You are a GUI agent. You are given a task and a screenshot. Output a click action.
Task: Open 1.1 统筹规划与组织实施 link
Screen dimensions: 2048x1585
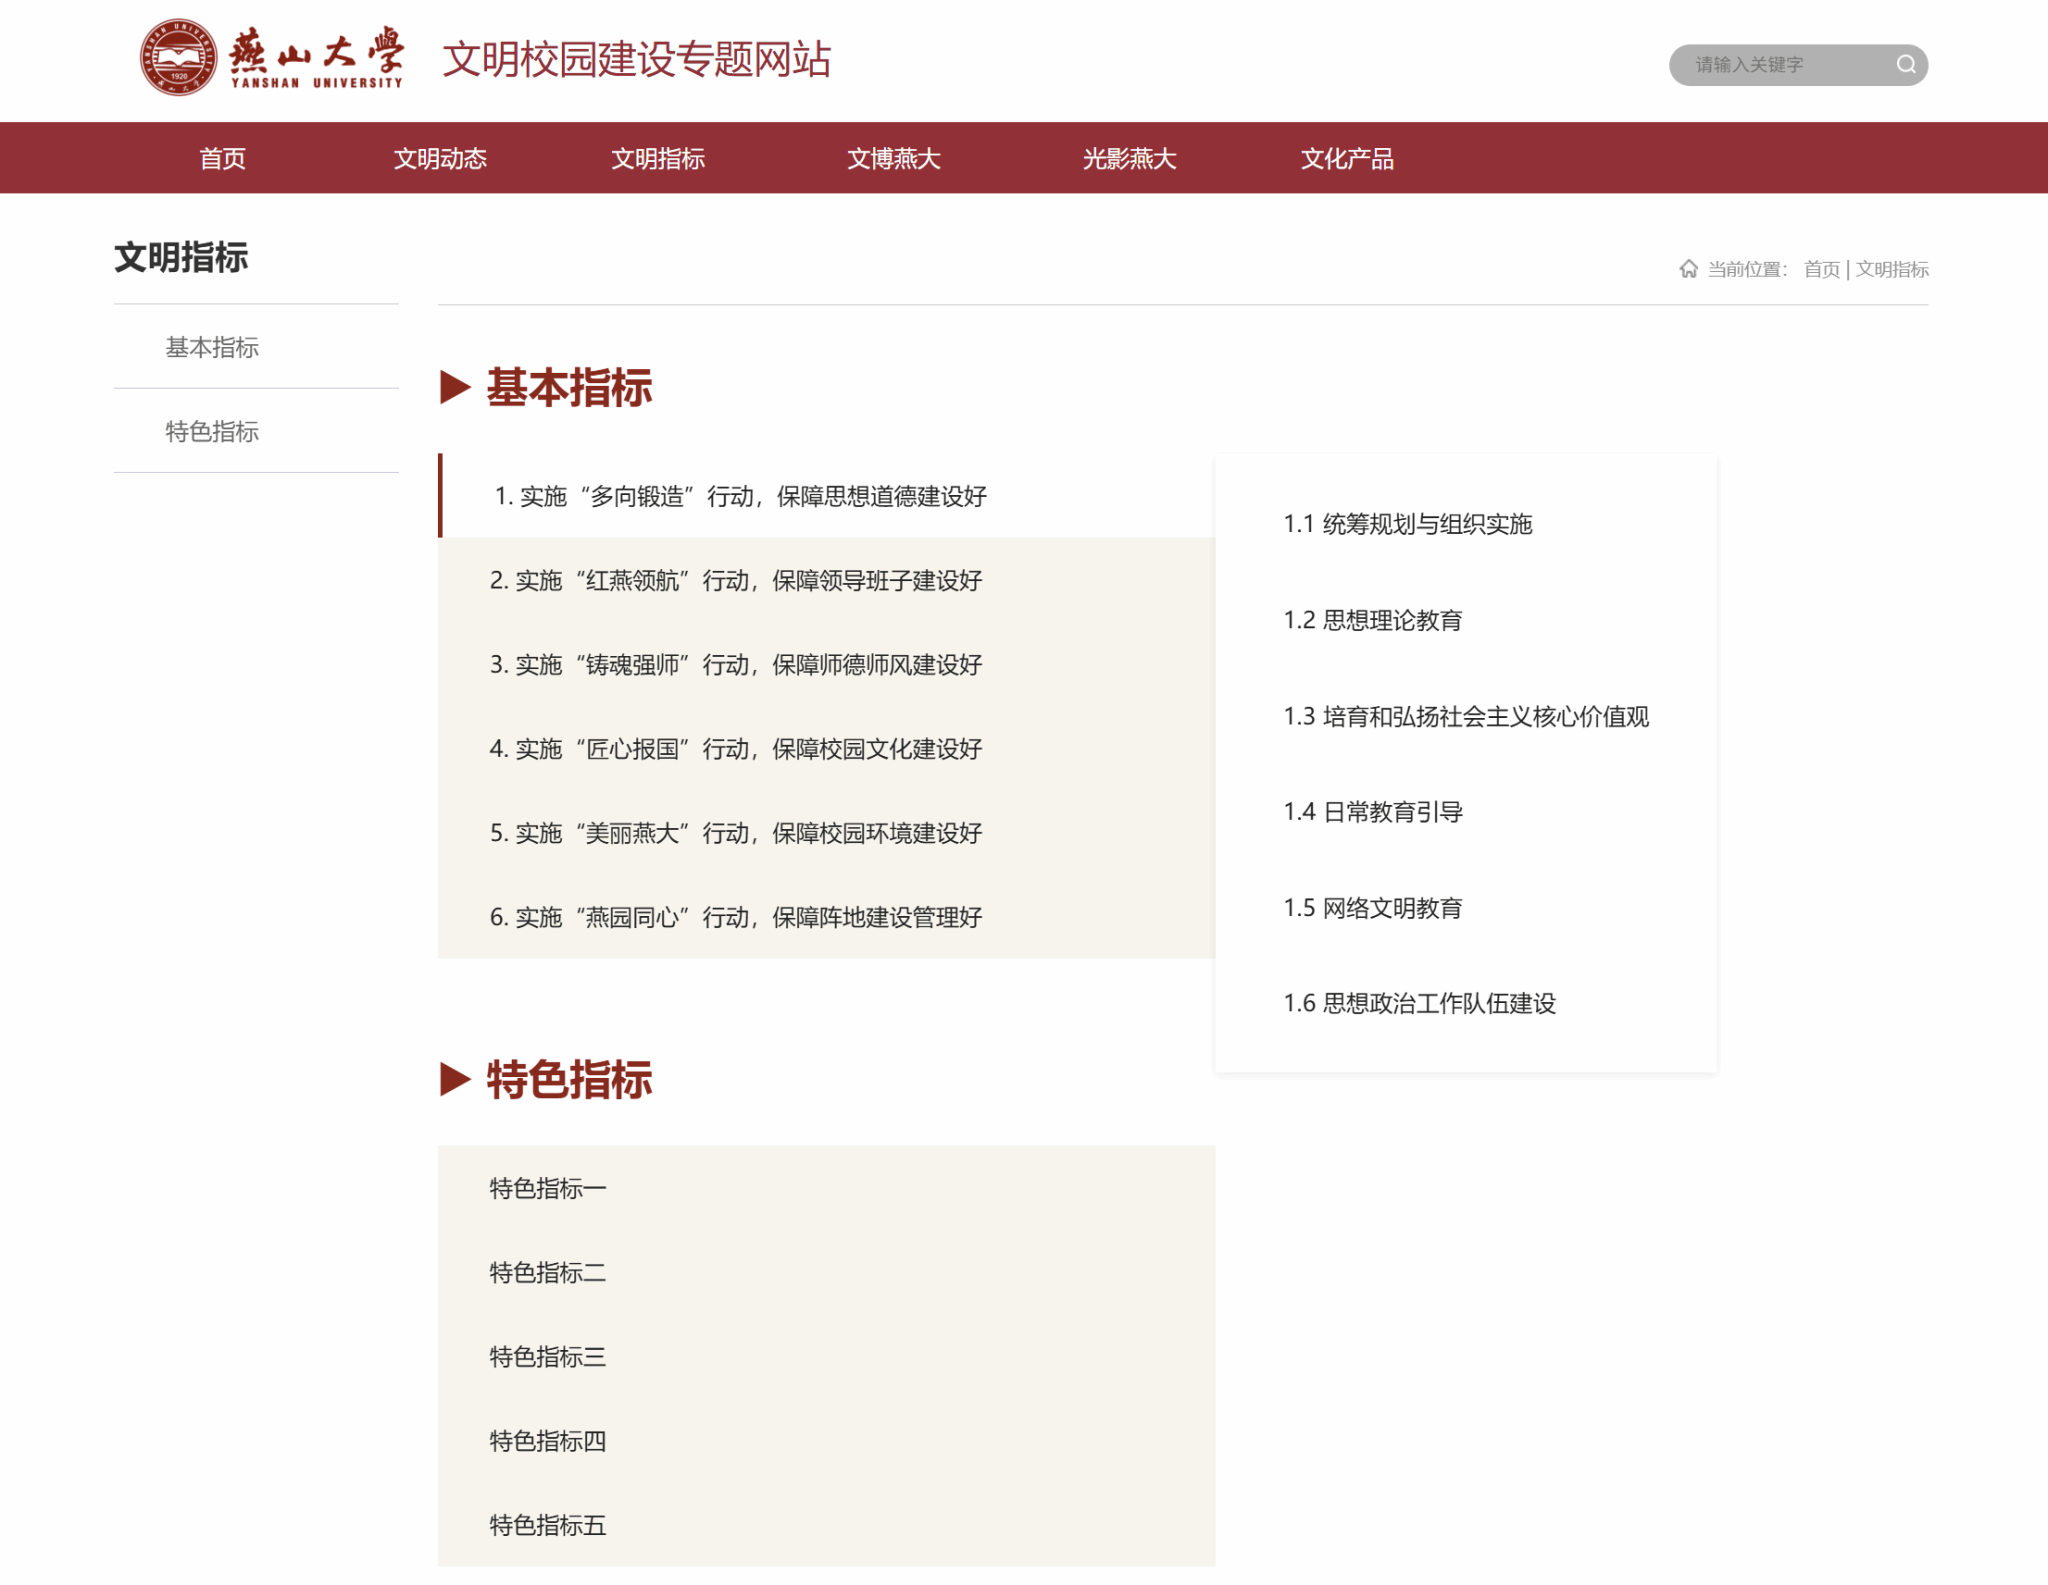pyautogui.click(x=1407, y=524)
